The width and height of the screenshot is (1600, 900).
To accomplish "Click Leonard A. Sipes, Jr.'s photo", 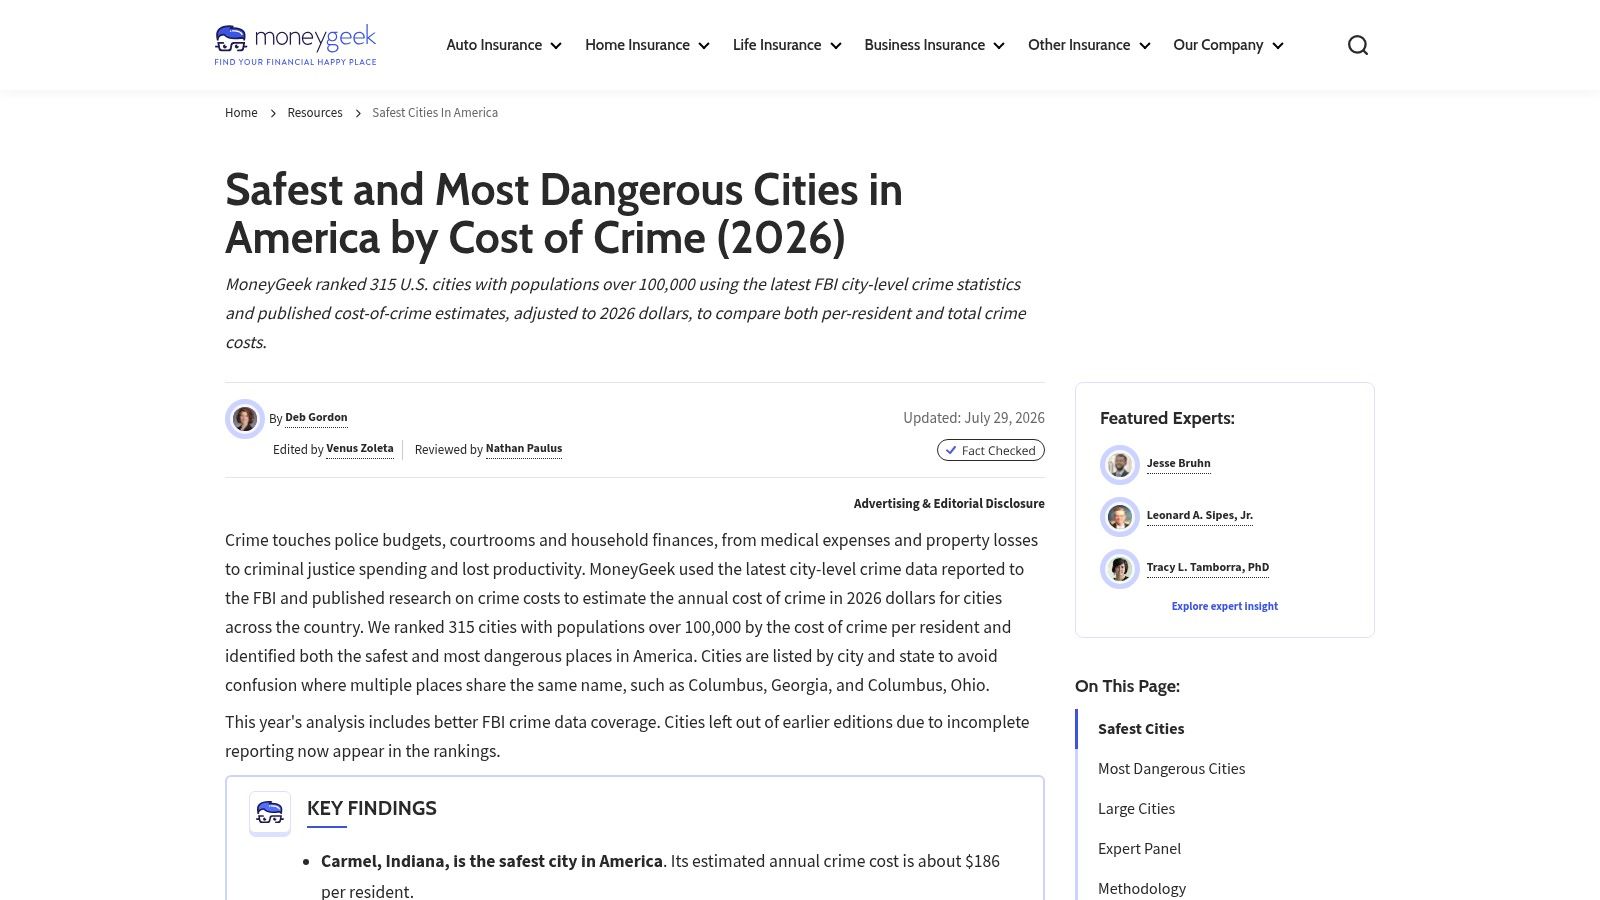I will pyautogui.click(x=1120, y=517).
